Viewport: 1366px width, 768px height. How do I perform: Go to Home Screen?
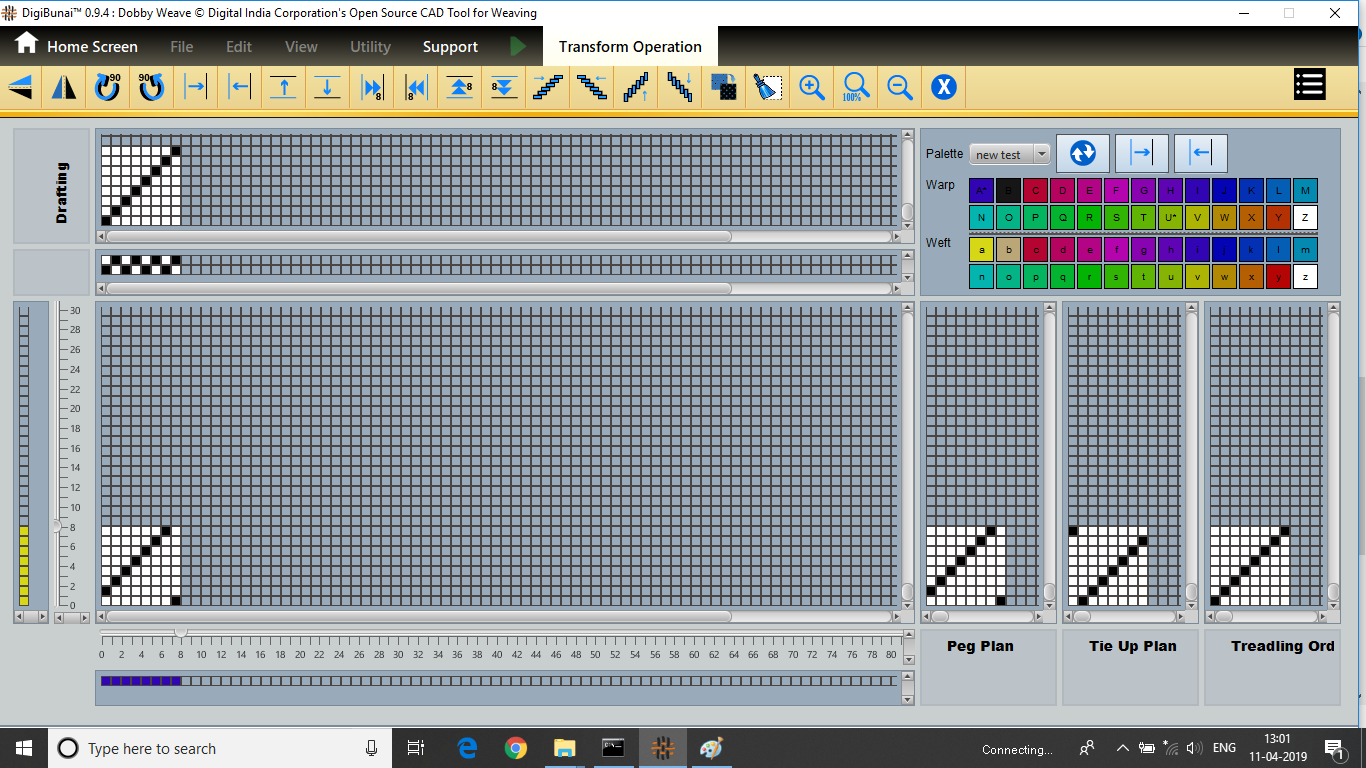(x=77, y=46)
